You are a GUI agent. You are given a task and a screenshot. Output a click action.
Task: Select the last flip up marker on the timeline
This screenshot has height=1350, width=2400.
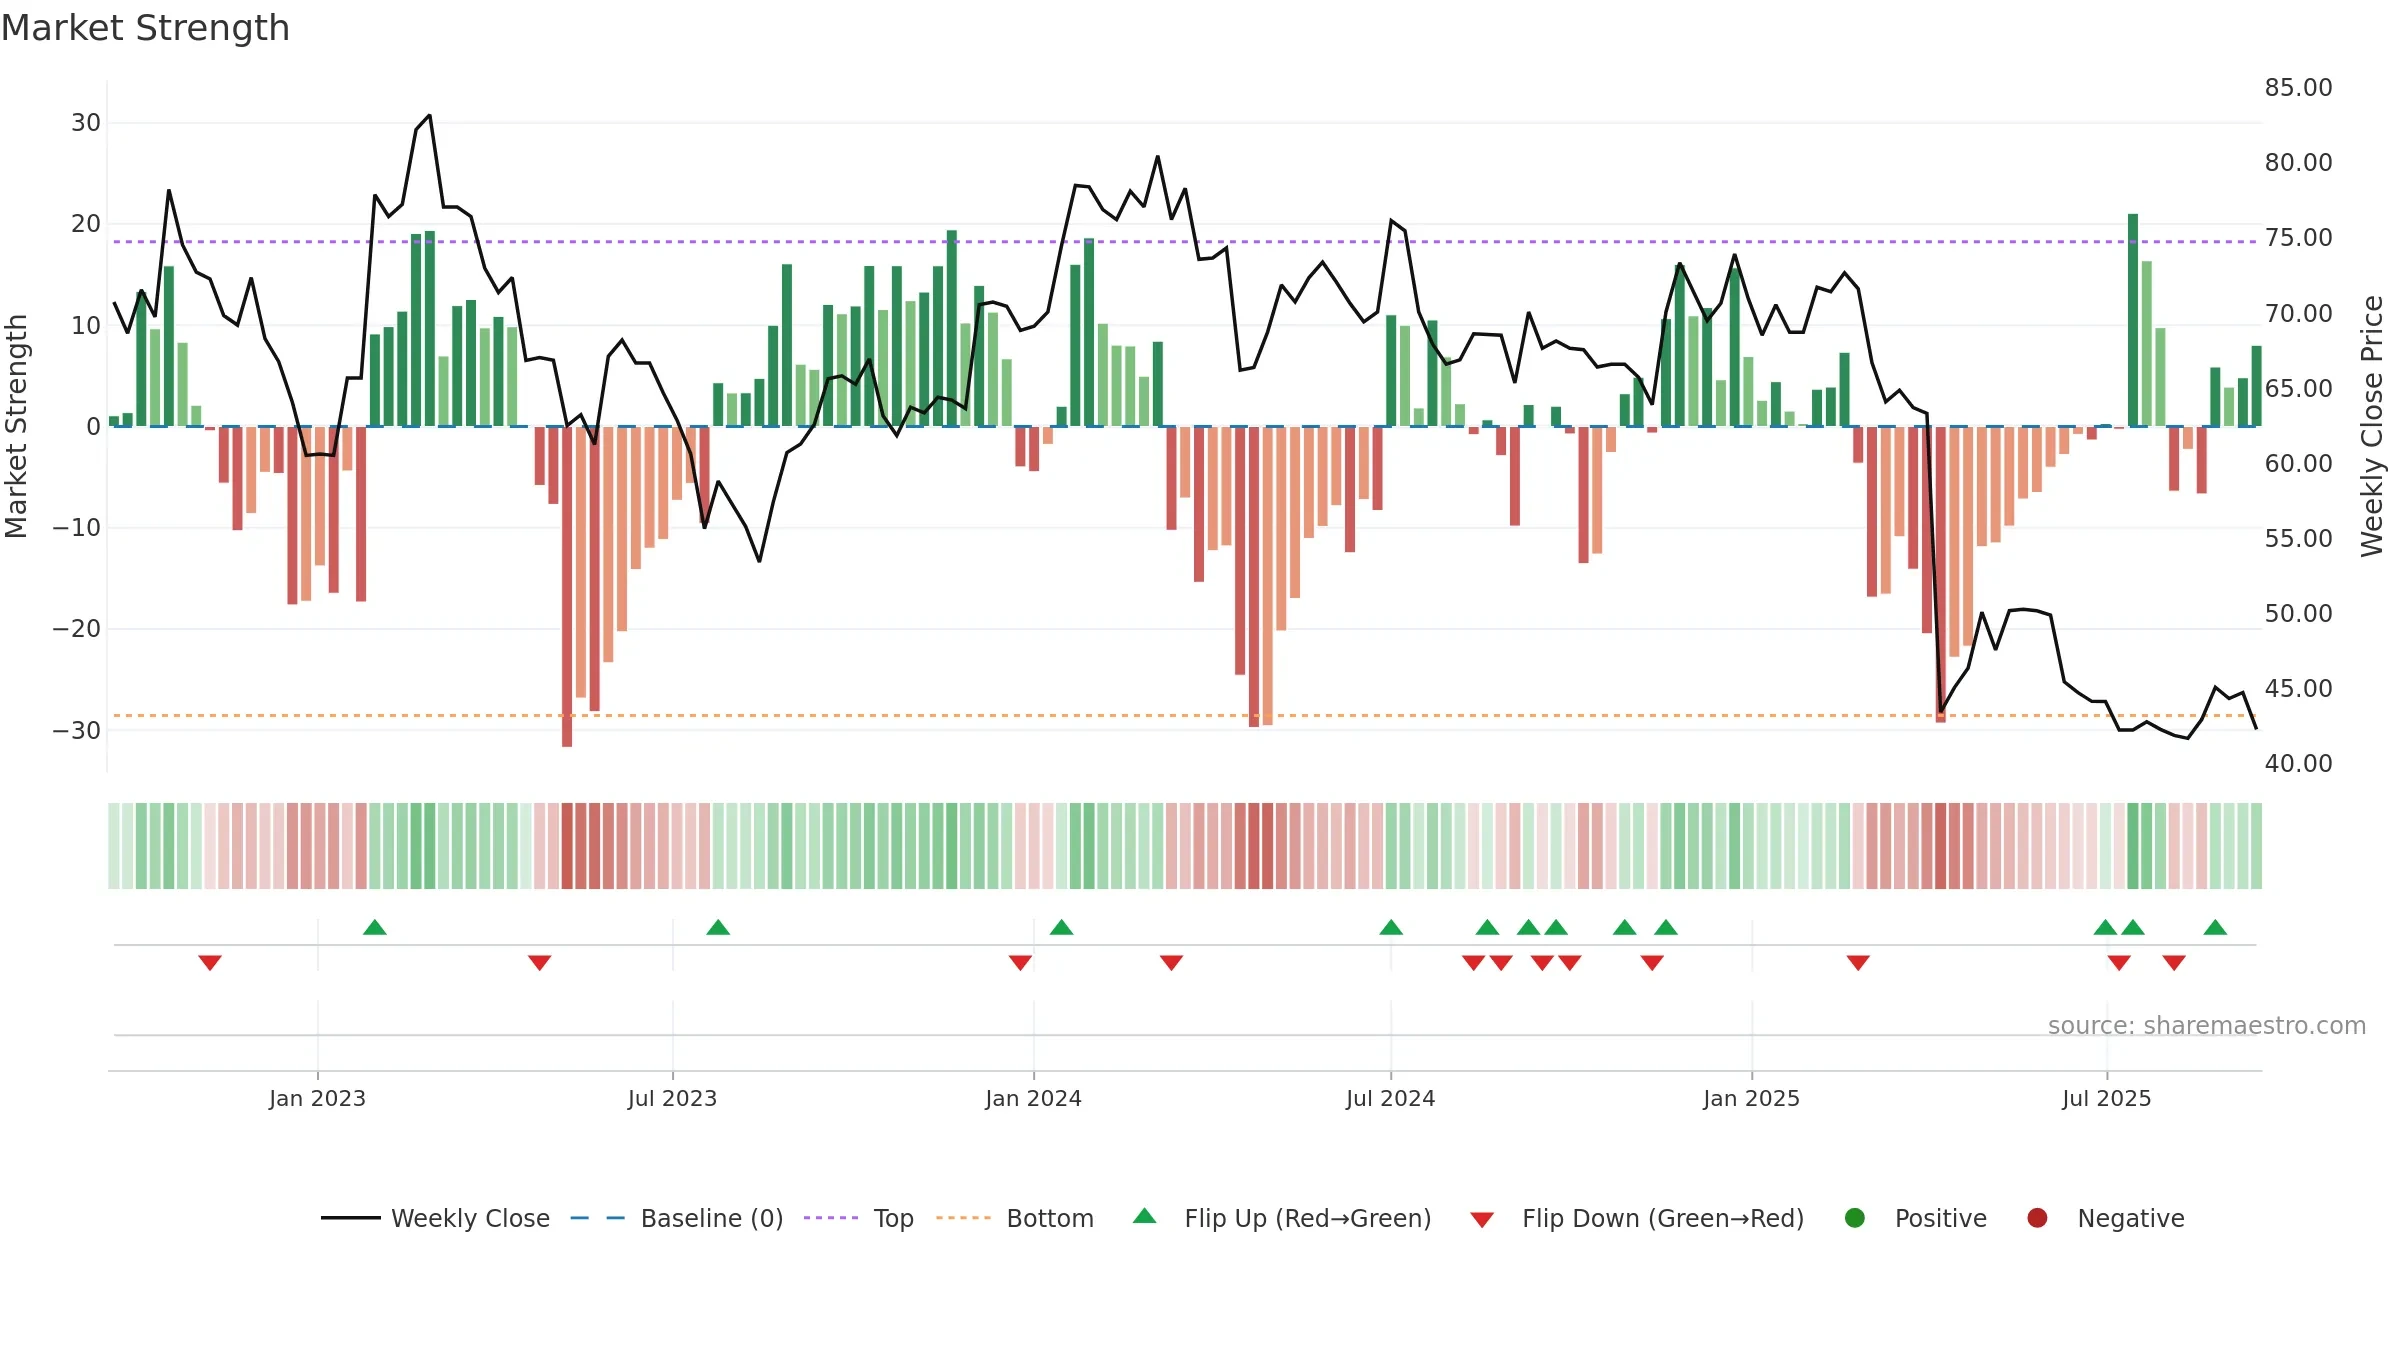pyautogui.click(x=2215, y=927)
